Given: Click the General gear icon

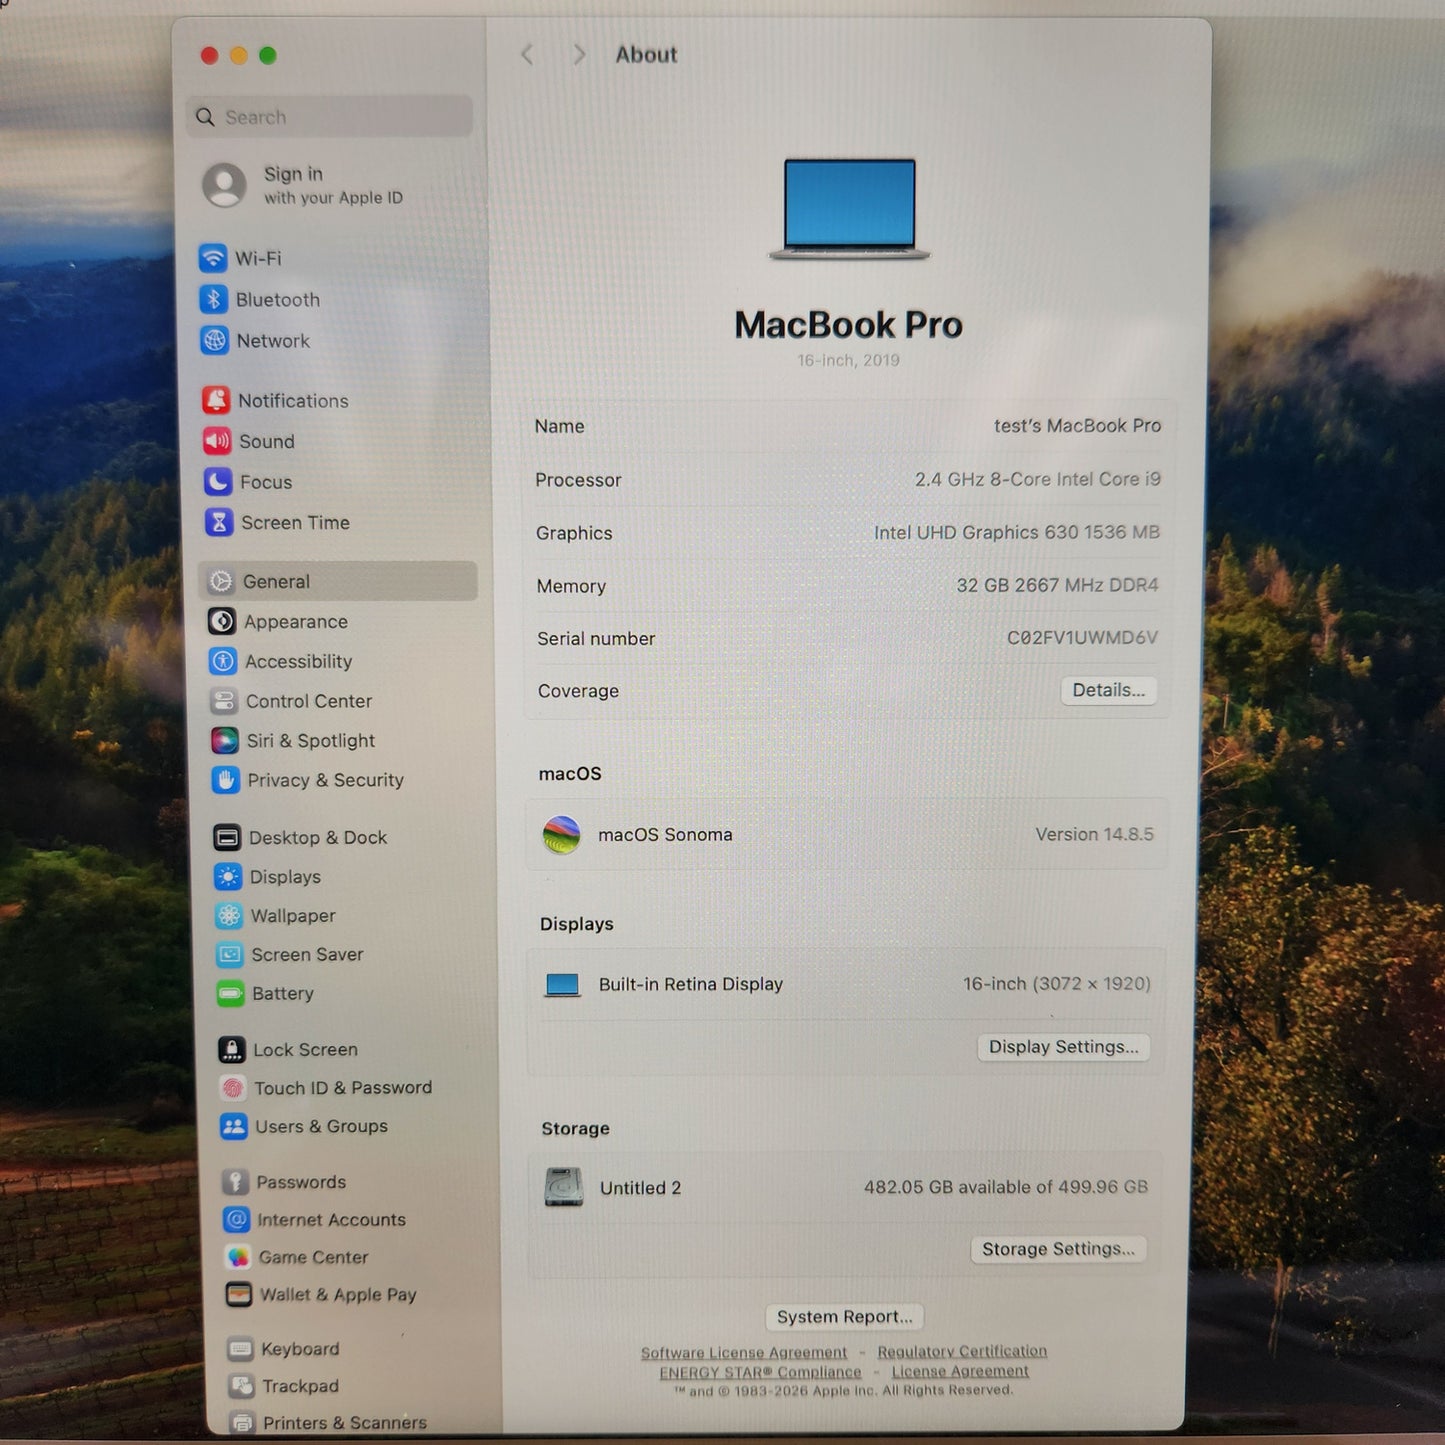Looking at the screenshot, I should tap(221, 581).
